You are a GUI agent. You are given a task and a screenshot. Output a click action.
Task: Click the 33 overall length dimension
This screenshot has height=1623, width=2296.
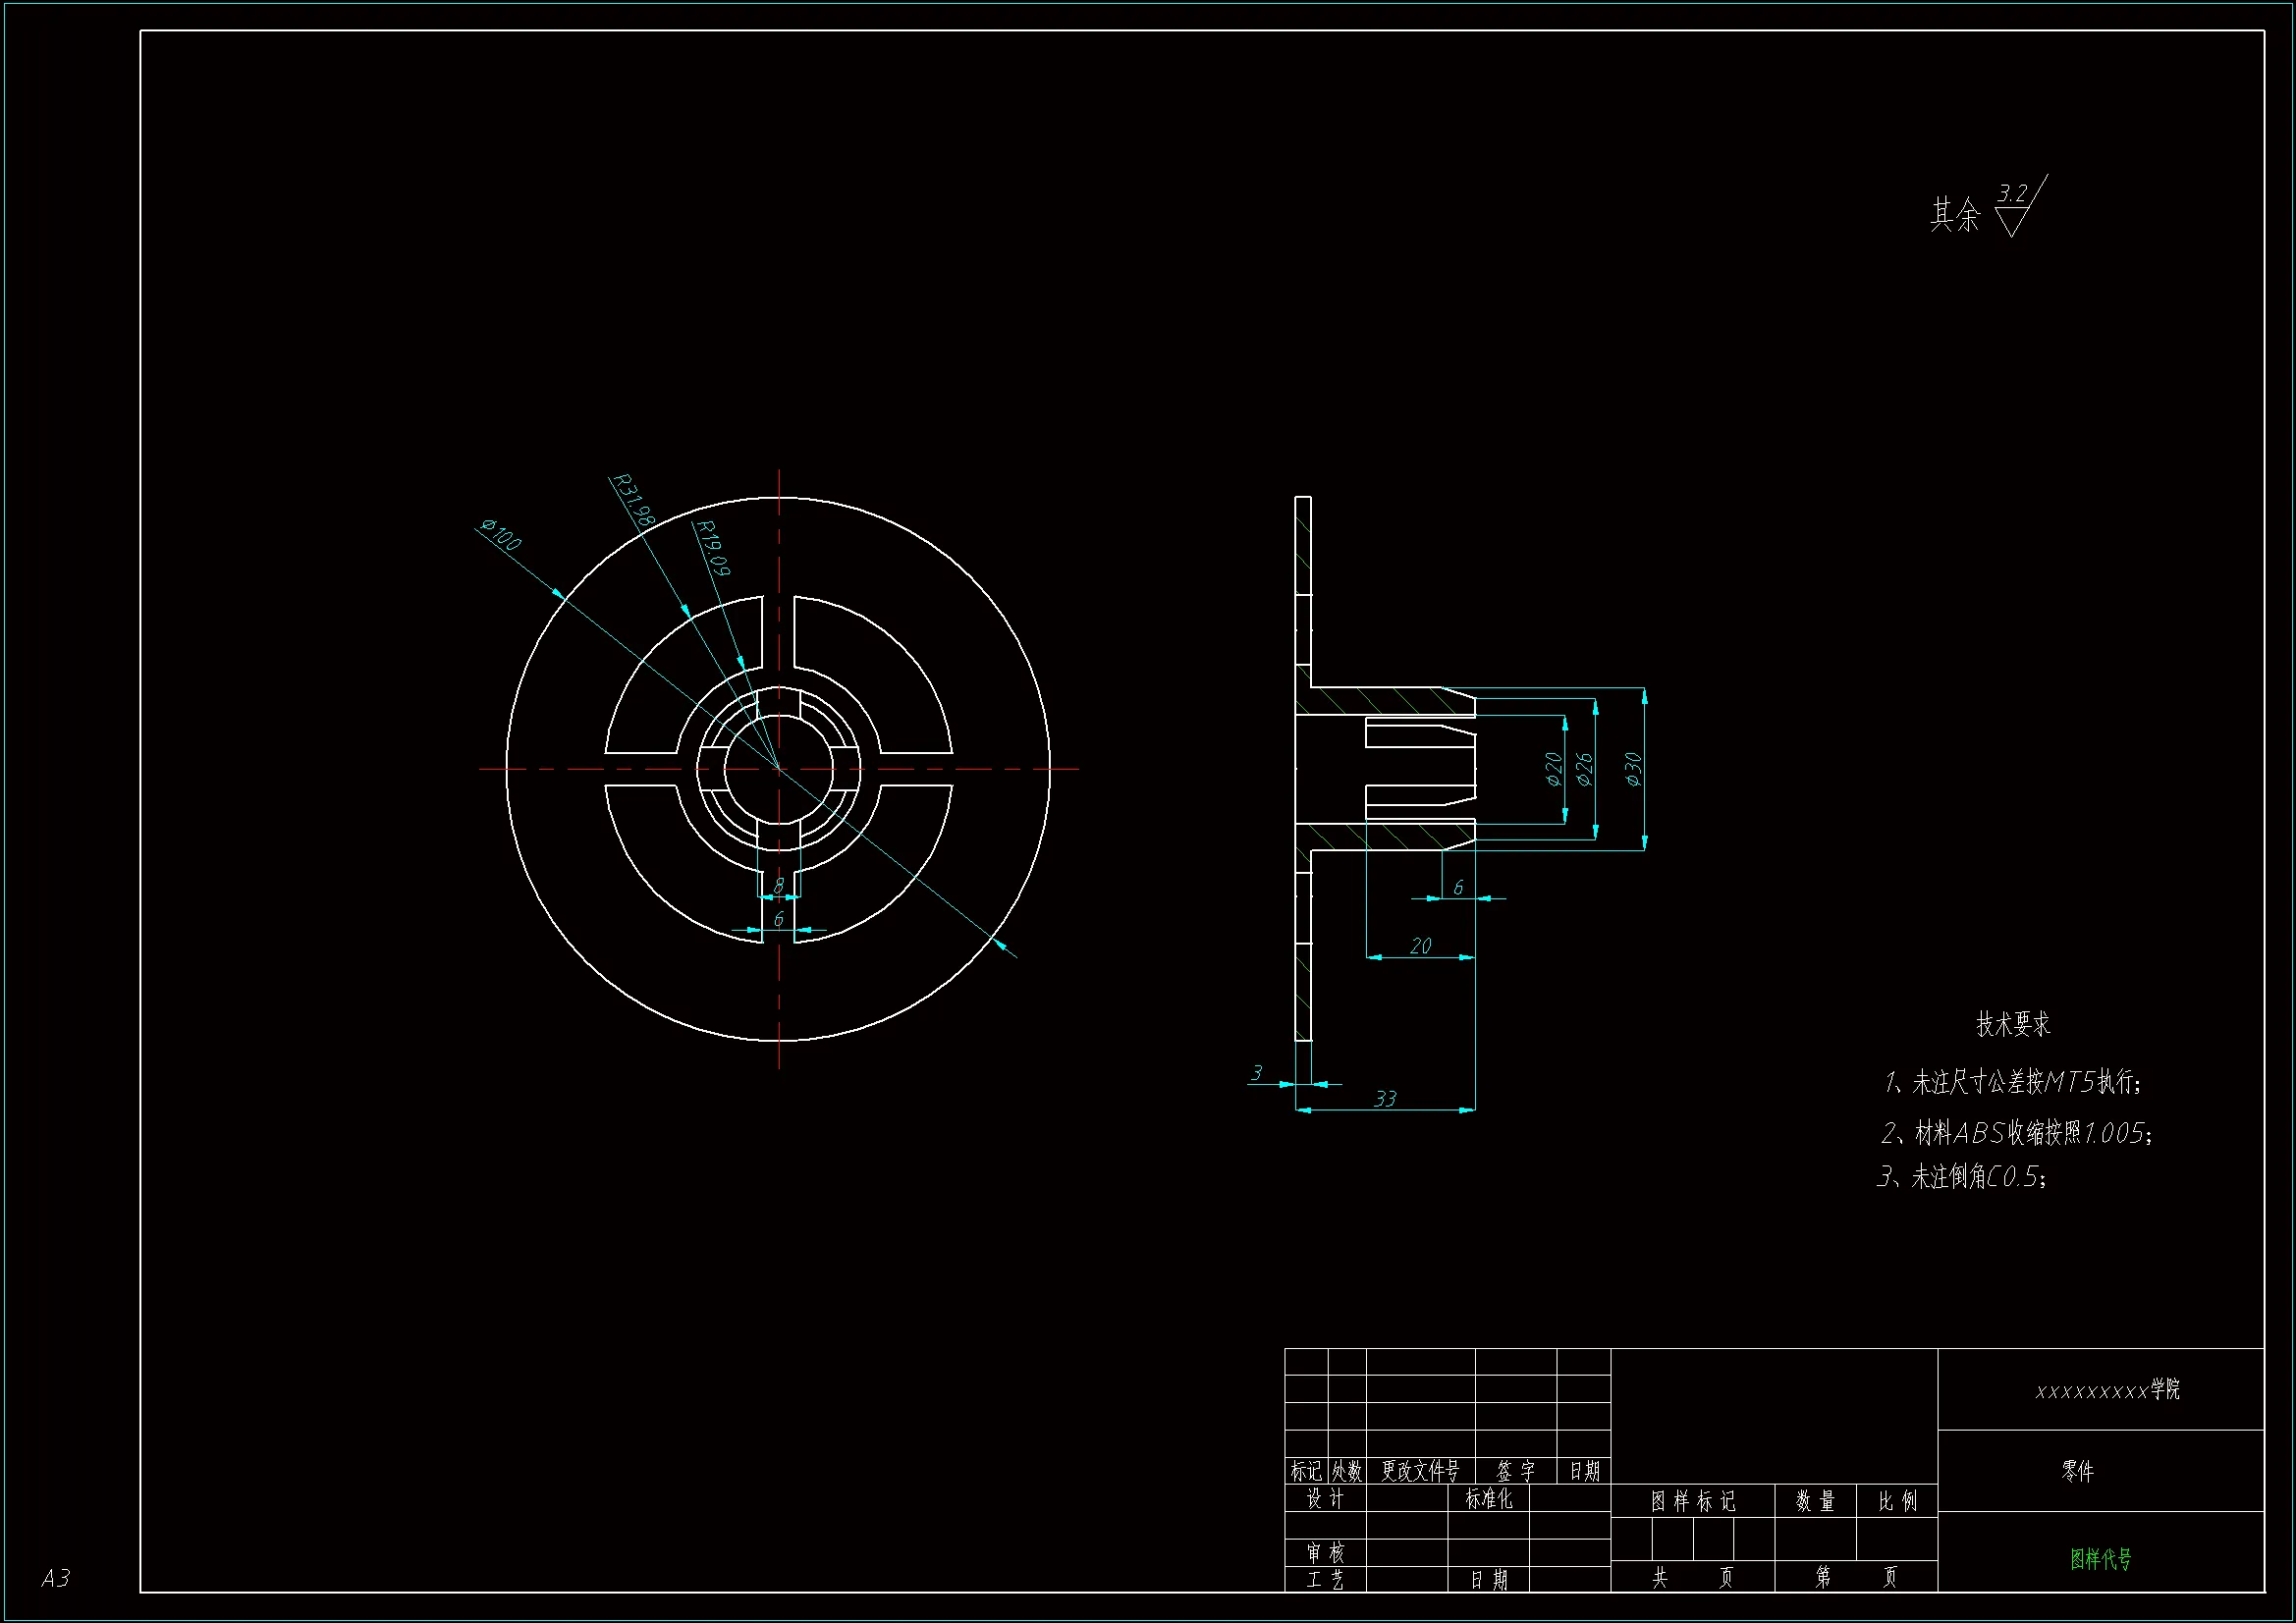(1385, 1099)
